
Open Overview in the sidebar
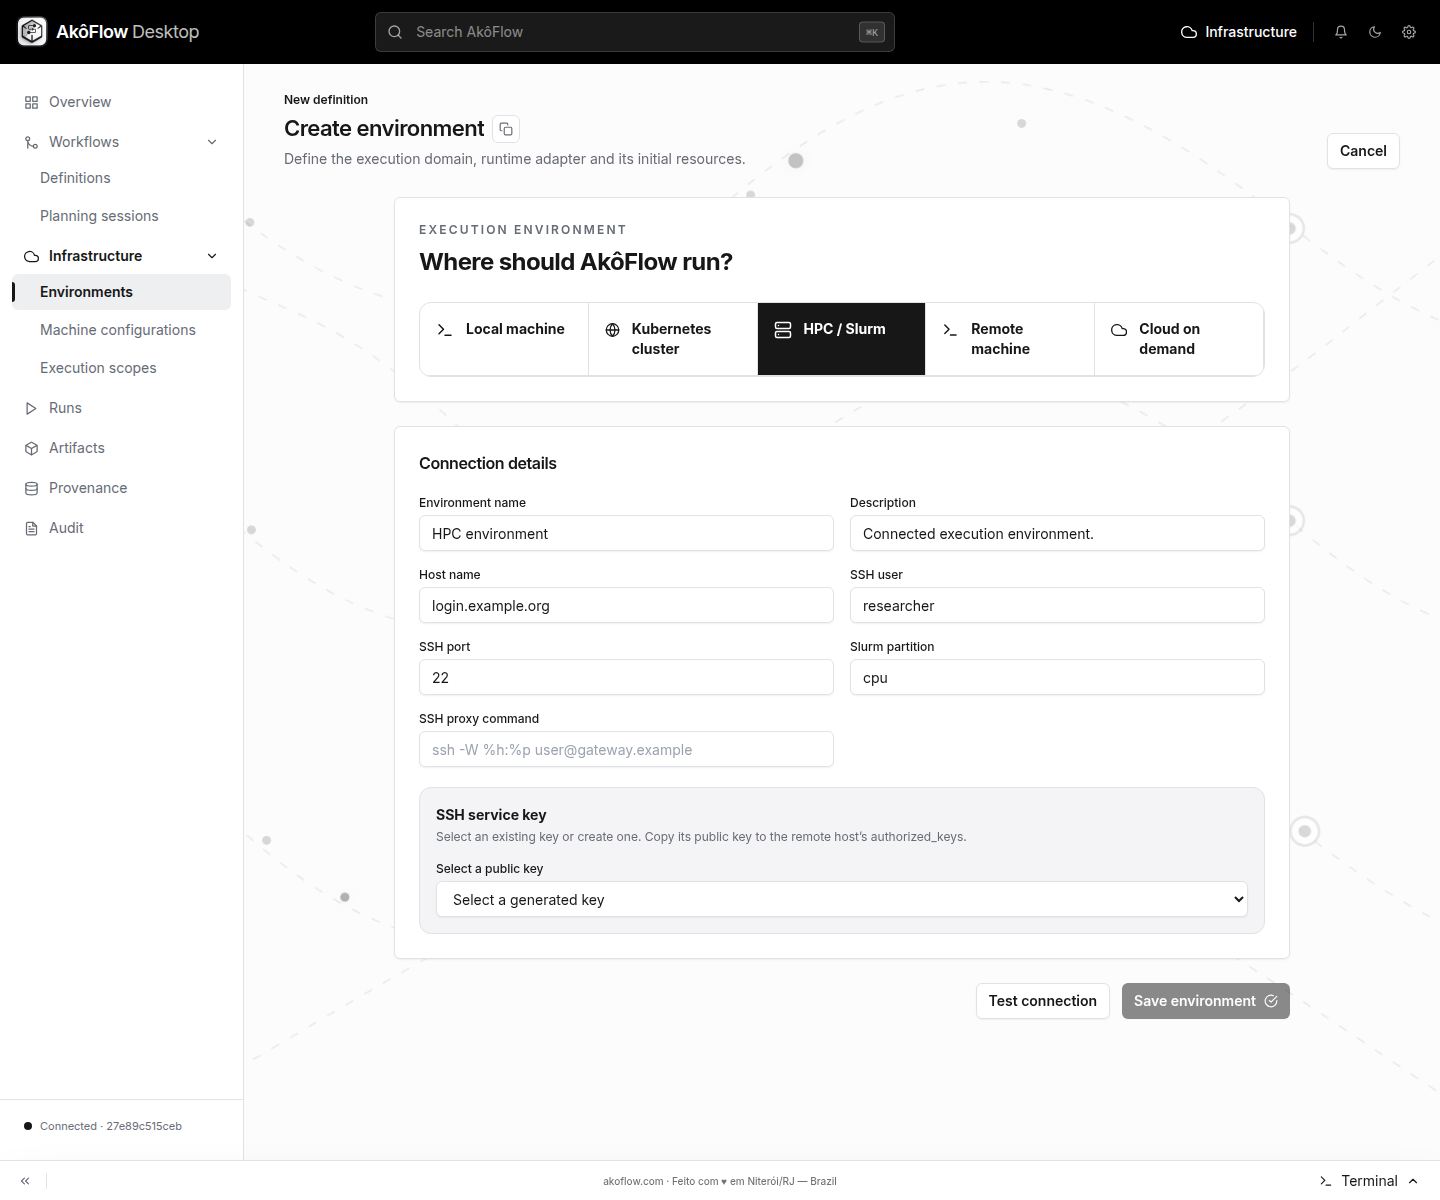pos(121,102)
